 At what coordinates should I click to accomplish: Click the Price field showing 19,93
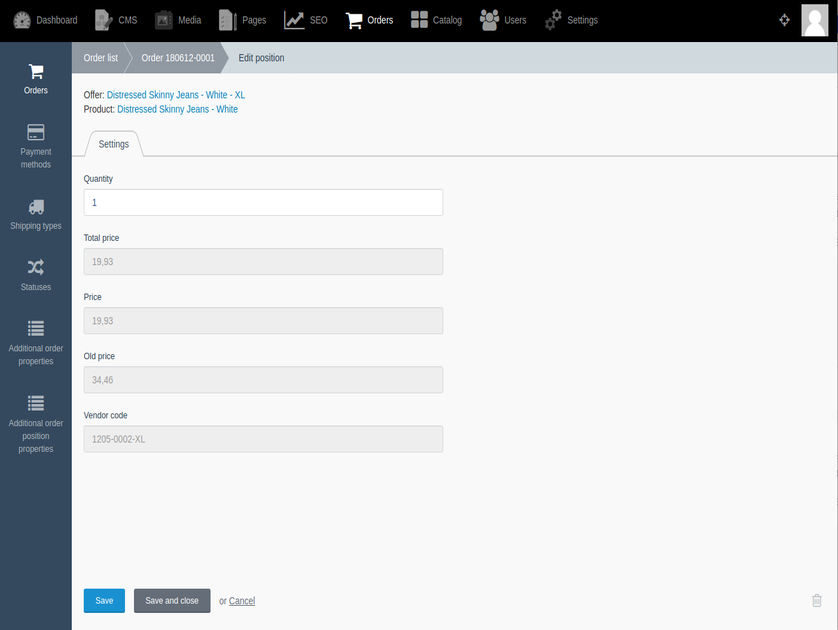click(263, 321)
